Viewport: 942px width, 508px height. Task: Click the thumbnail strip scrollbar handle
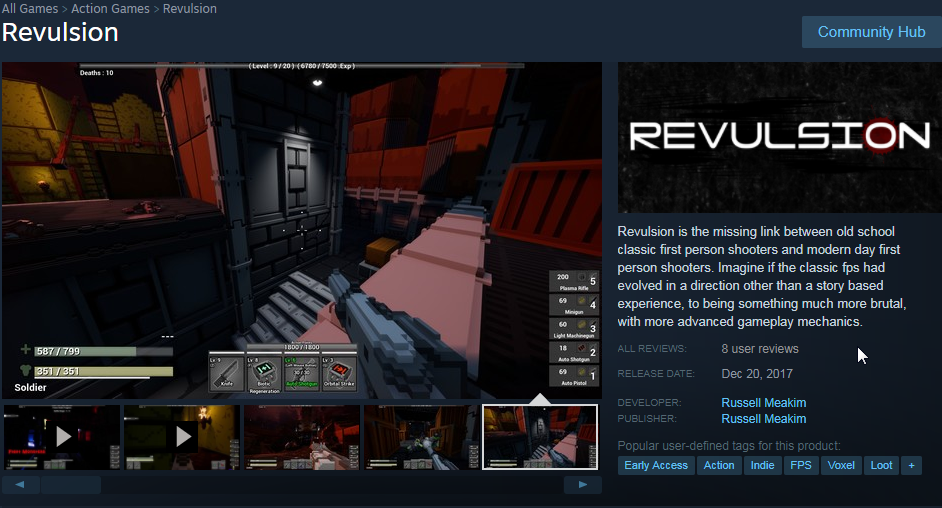point(71,485)
